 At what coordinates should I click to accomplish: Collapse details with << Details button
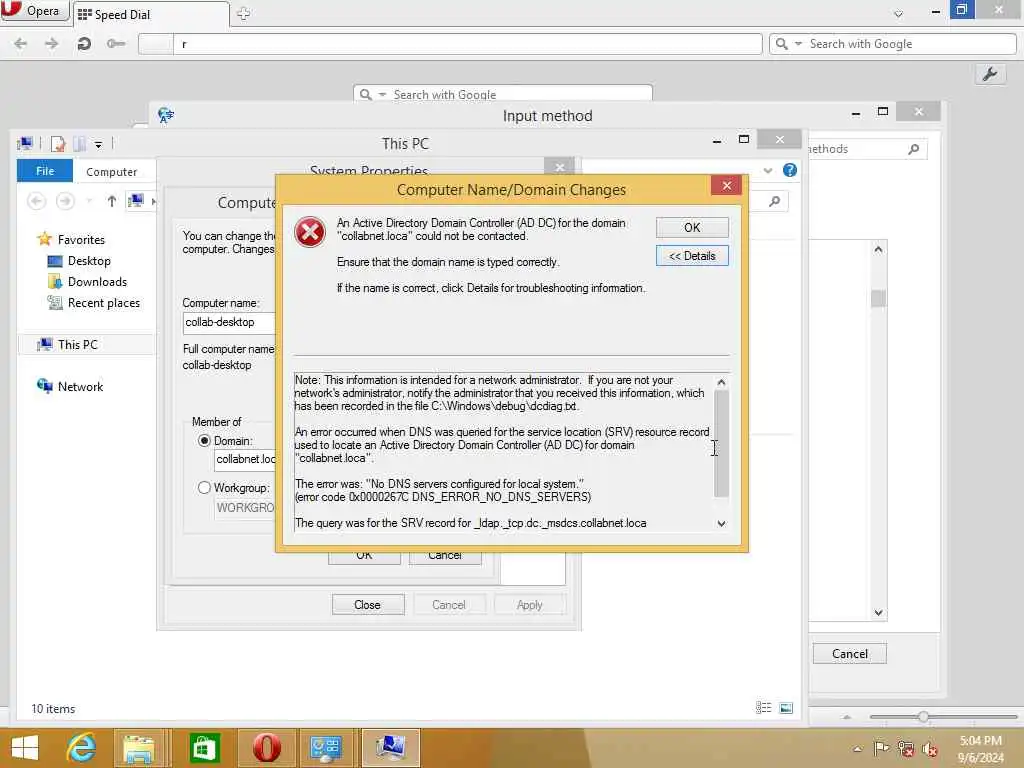click(x=692, y=256)
